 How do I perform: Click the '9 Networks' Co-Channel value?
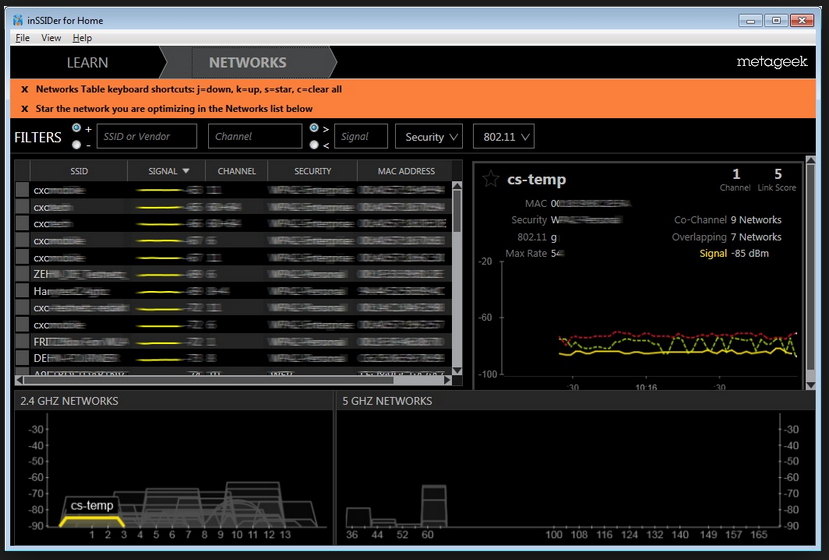756,220
